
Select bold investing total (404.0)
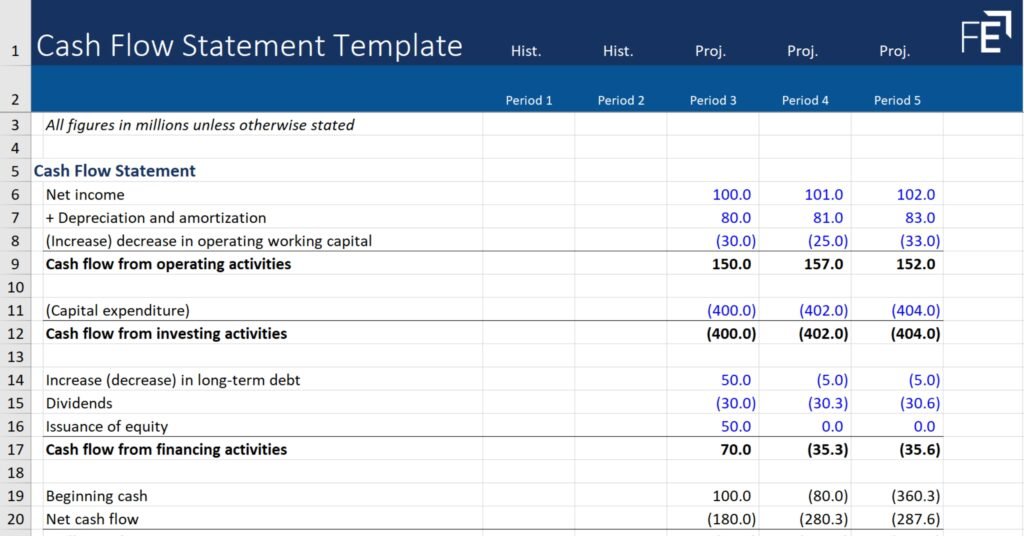tap(916, 334)
